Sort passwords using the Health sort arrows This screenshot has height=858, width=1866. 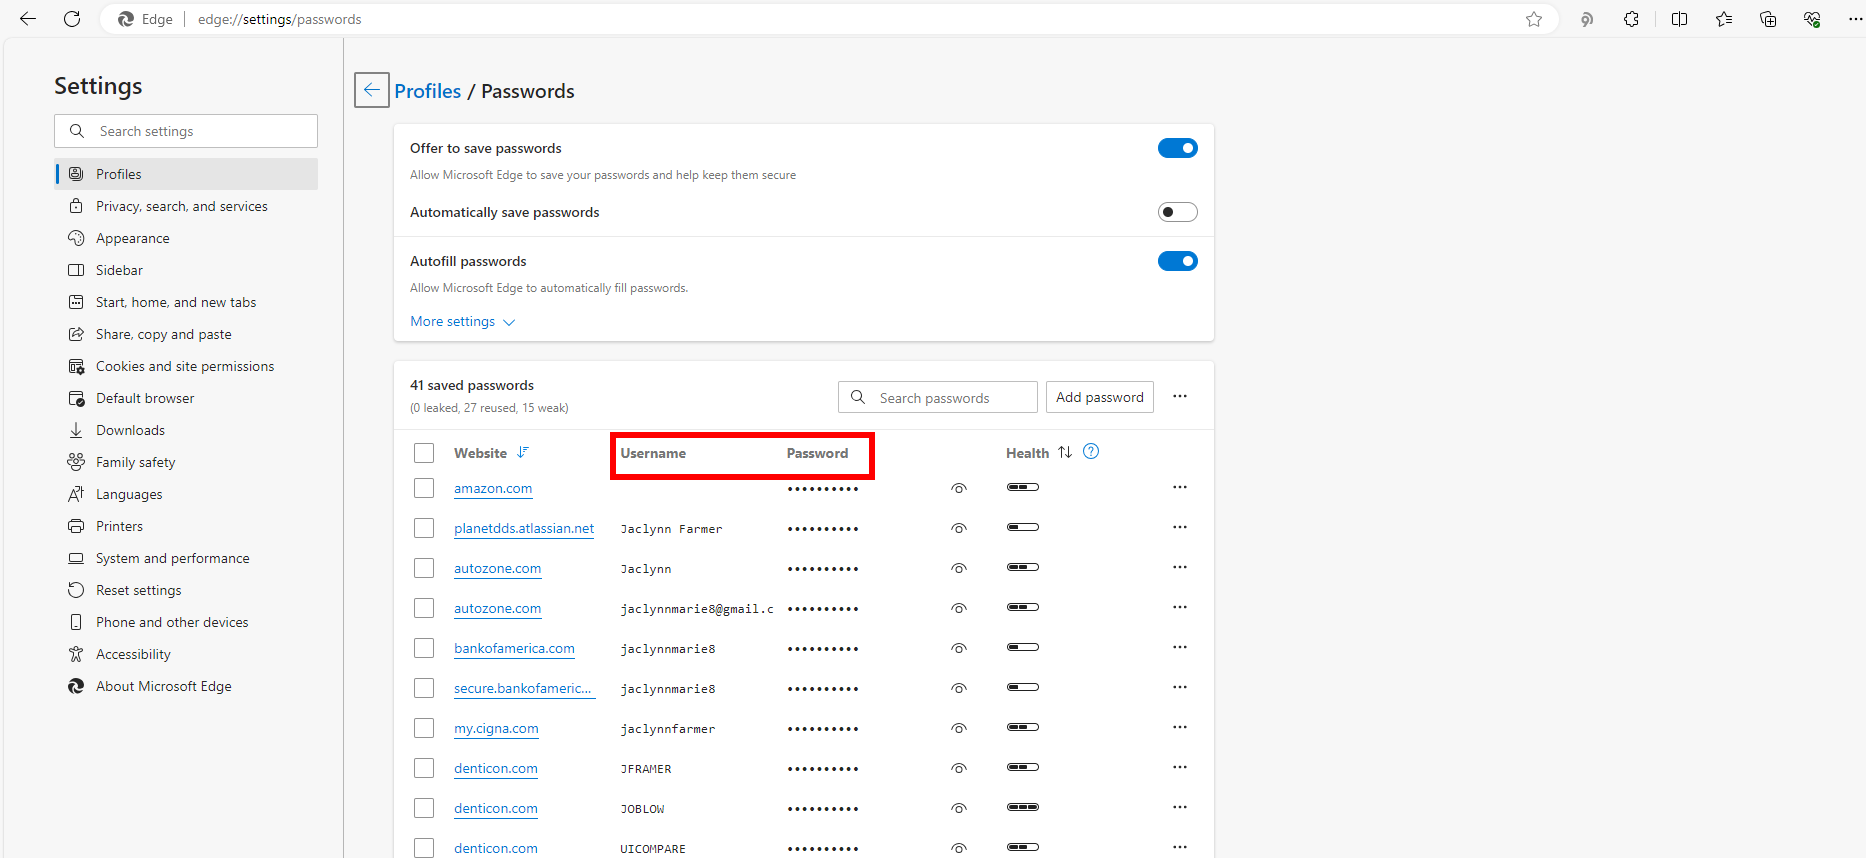pos(1065,452)
